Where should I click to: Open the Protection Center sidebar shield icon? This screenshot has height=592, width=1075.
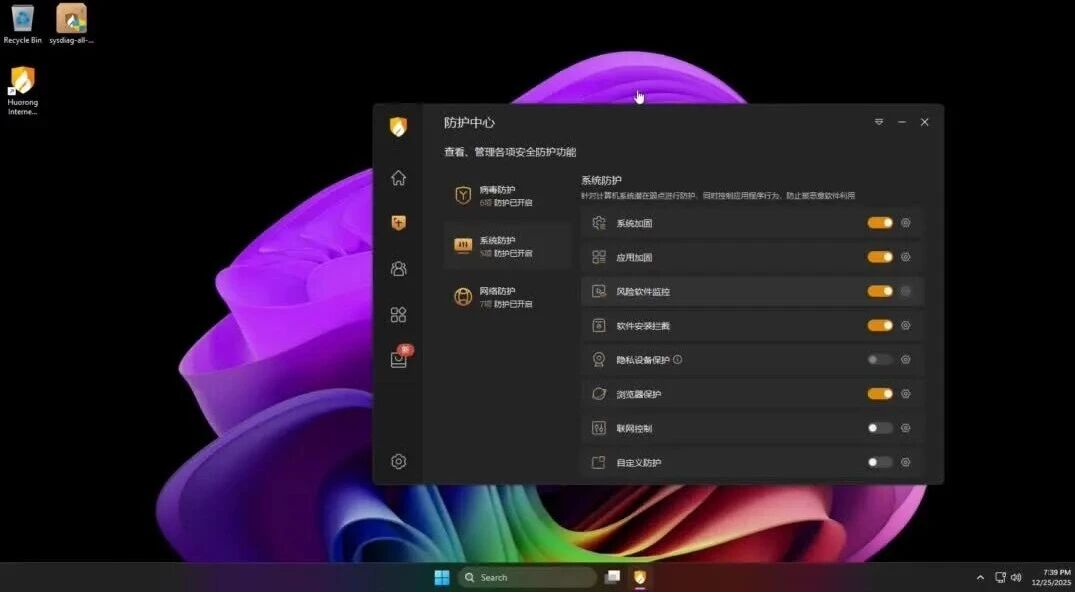(398, 222)
